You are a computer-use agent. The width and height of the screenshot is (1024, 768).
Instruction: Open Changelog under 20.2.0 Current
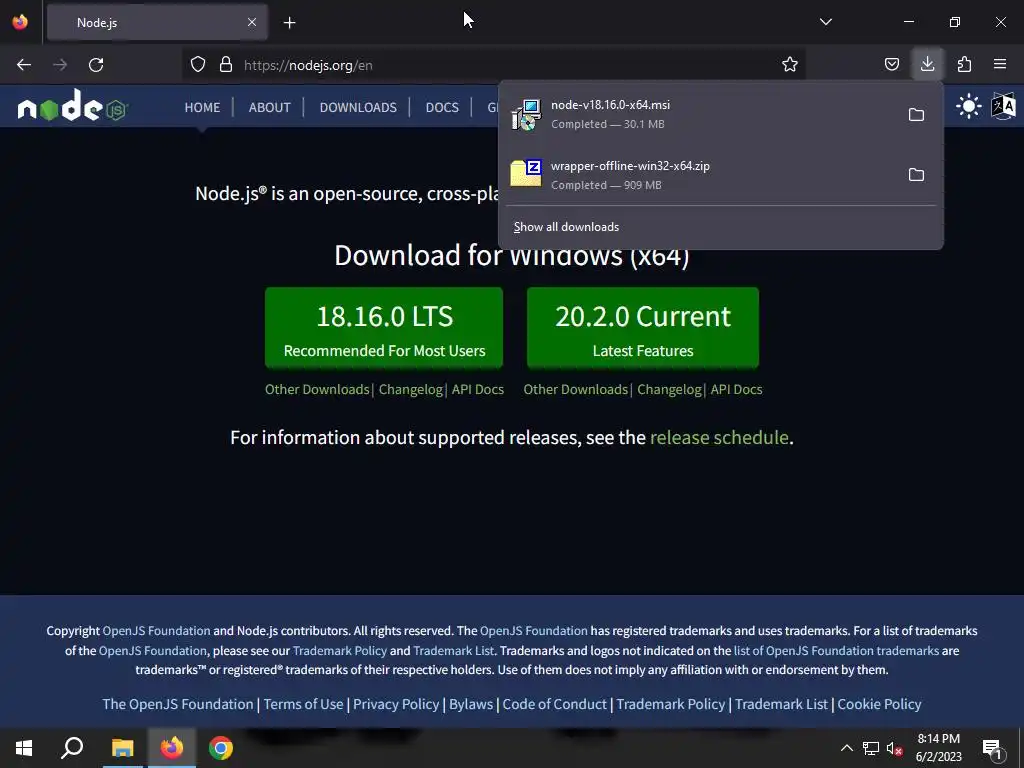pos(669,389)
